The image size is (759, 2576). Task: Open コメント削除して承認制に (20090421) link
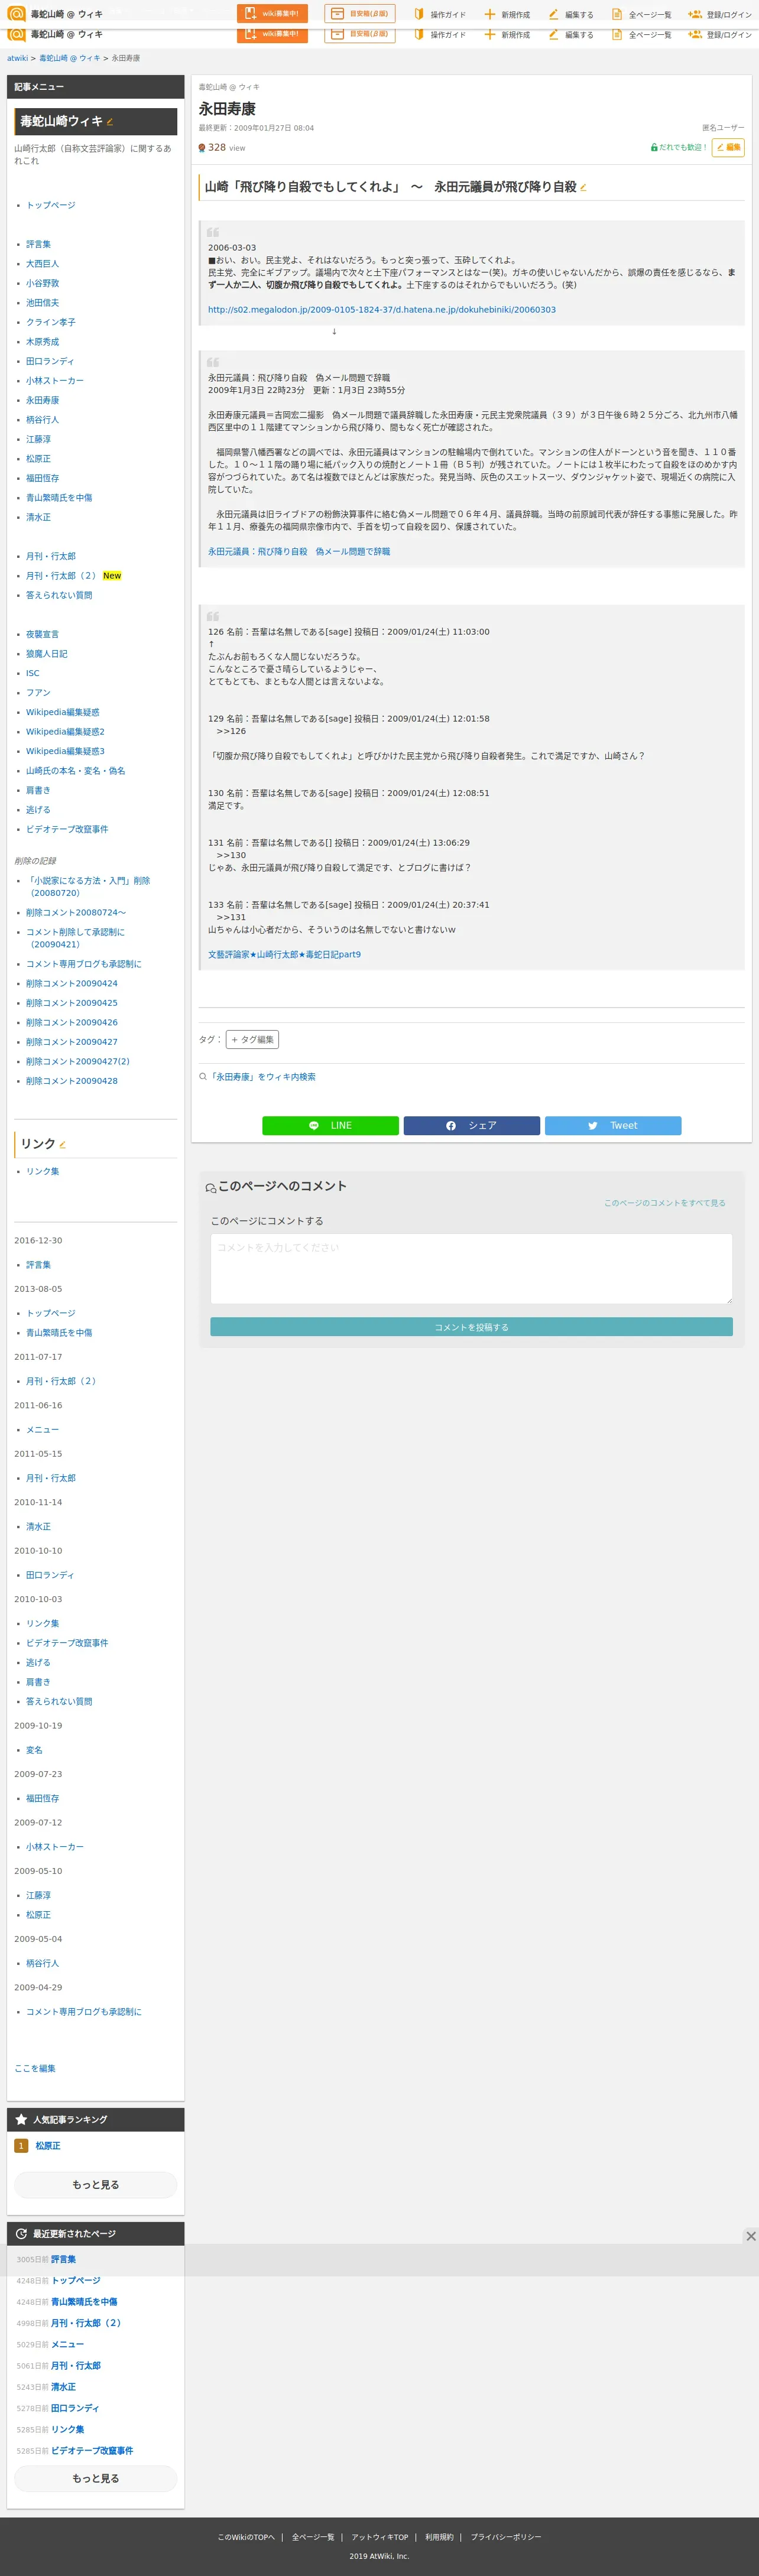[75, 938]
